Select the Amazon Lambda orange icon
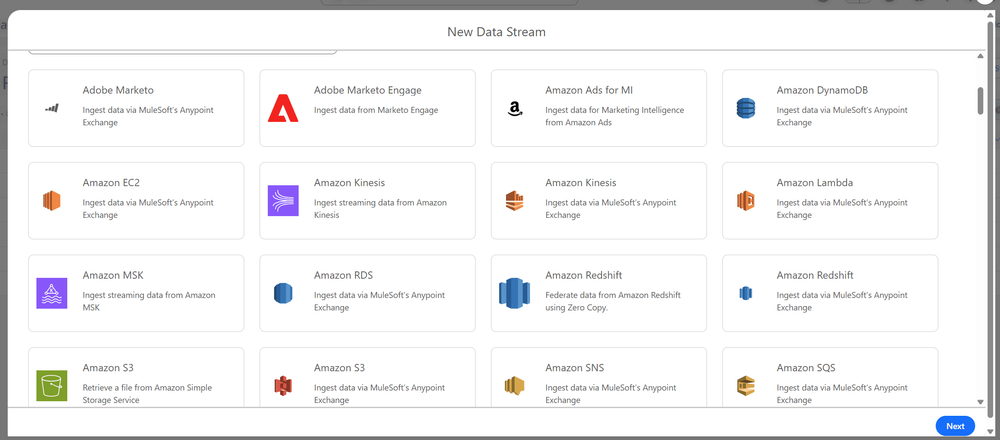Image resolution: width=1000 pixels, height=440 pixels. pos(745,201)
